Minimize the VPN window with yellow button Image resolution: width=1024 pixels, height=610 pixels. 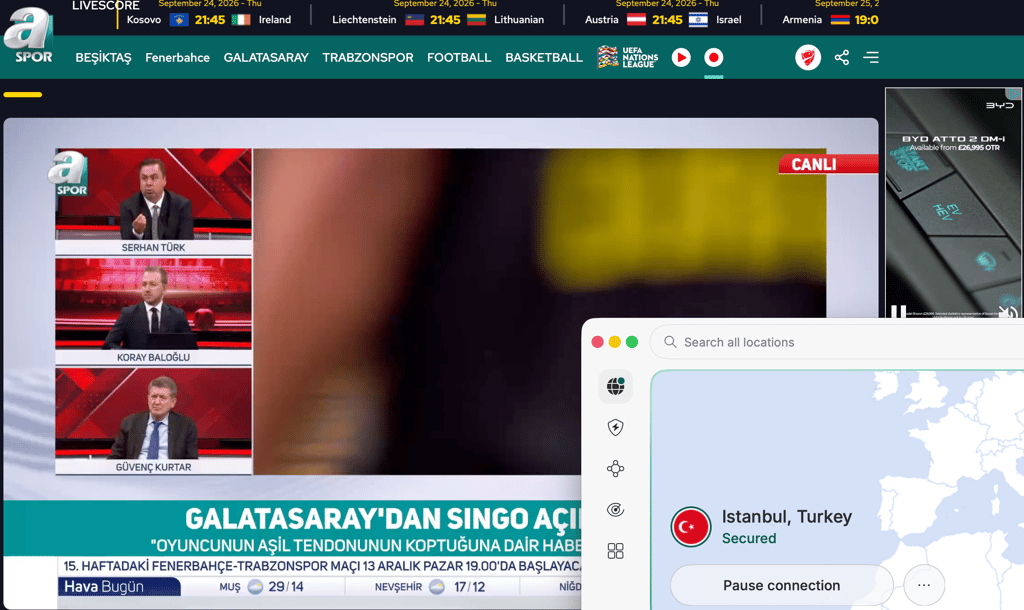click(x=615, y=342)
